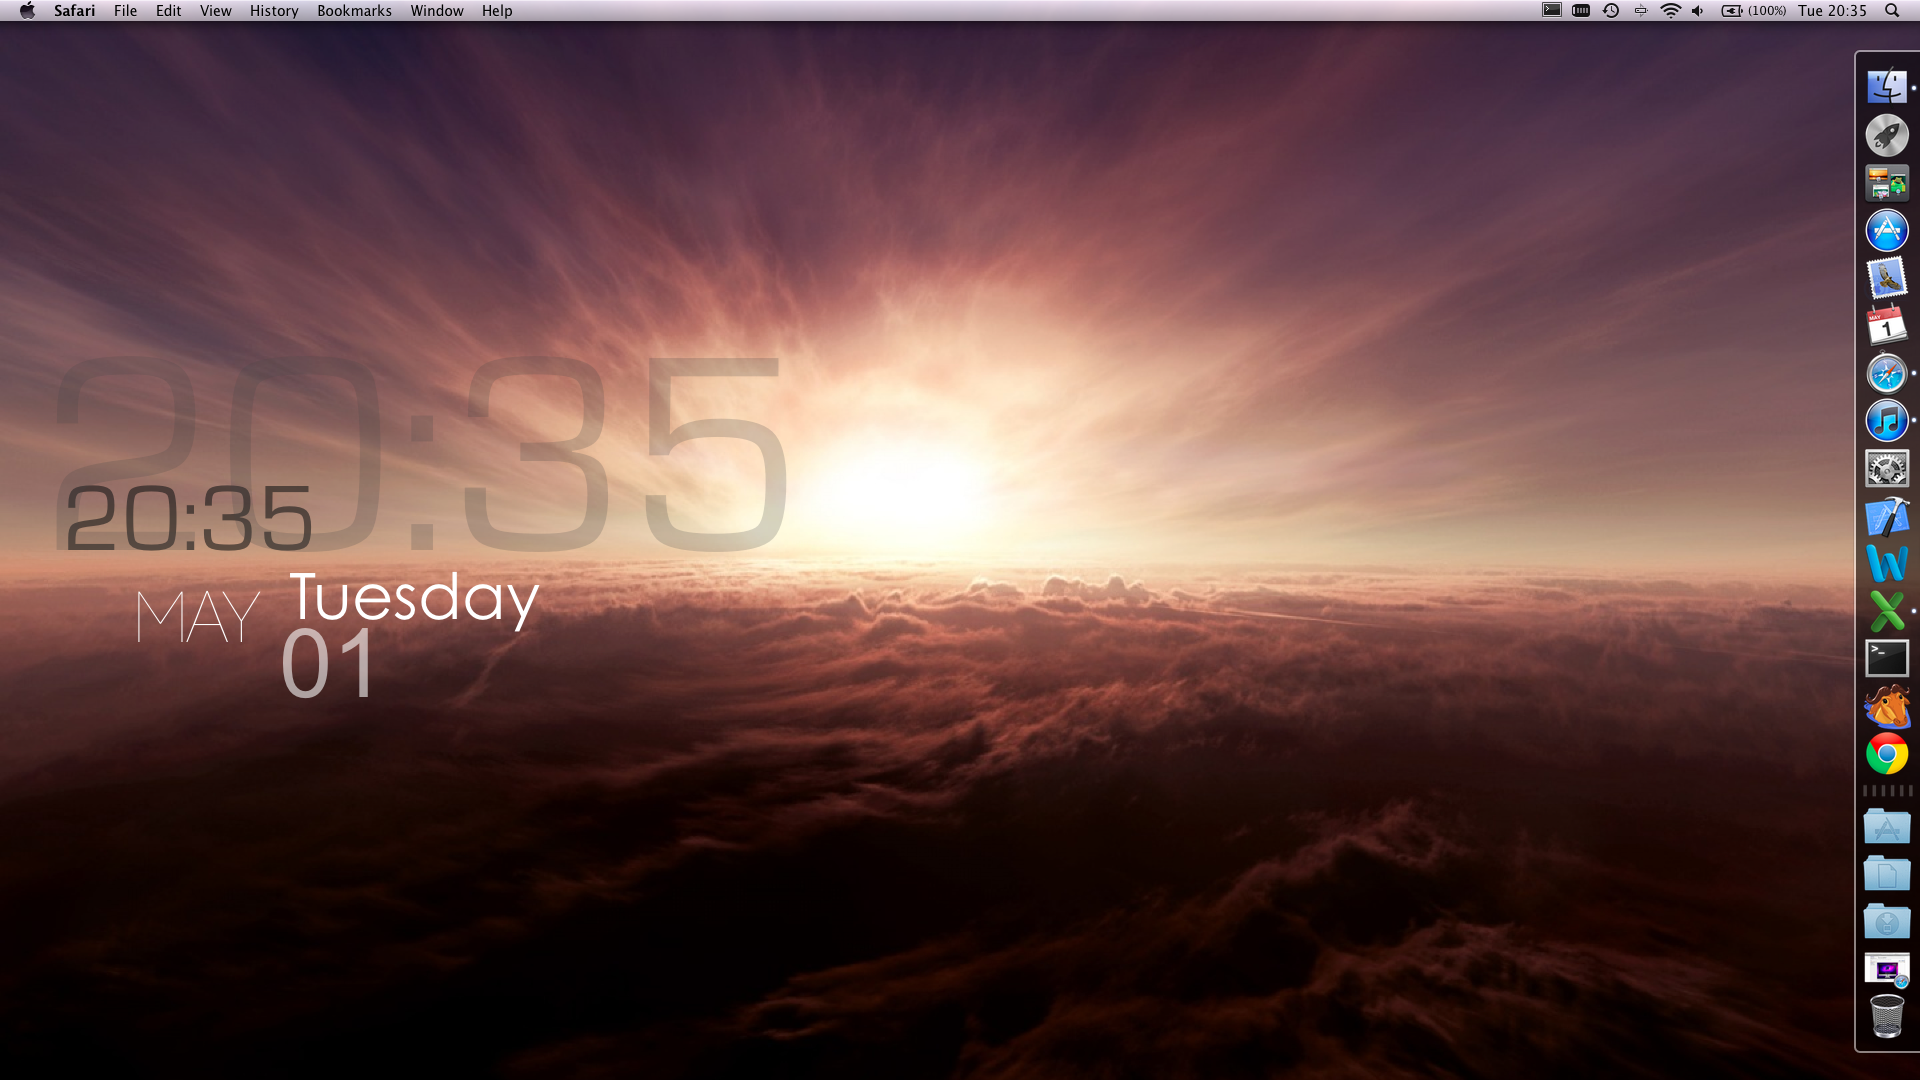Launch Terminal from the Dock
Screen dimensions: 1920x1080
pyautogui.click(x=1886, y=659)
